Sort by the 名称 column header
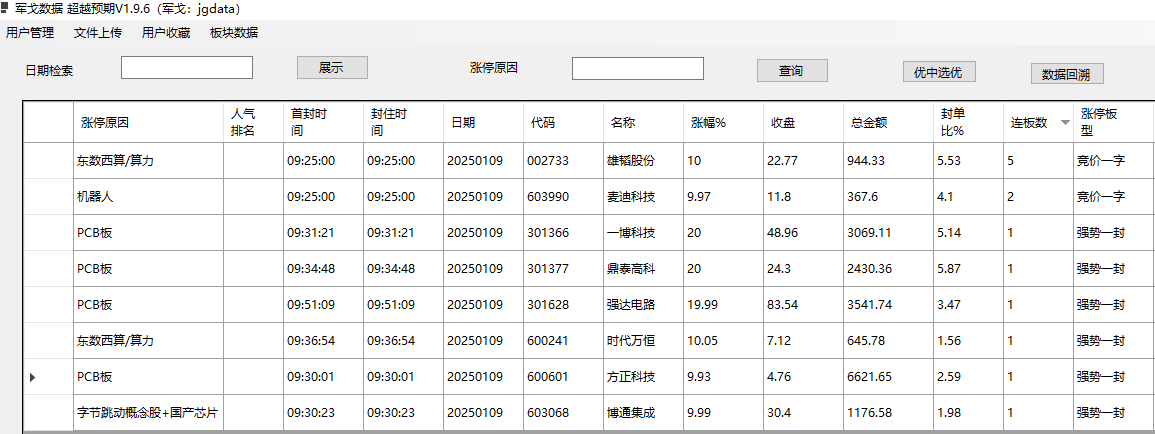 [x=643, y=122]
